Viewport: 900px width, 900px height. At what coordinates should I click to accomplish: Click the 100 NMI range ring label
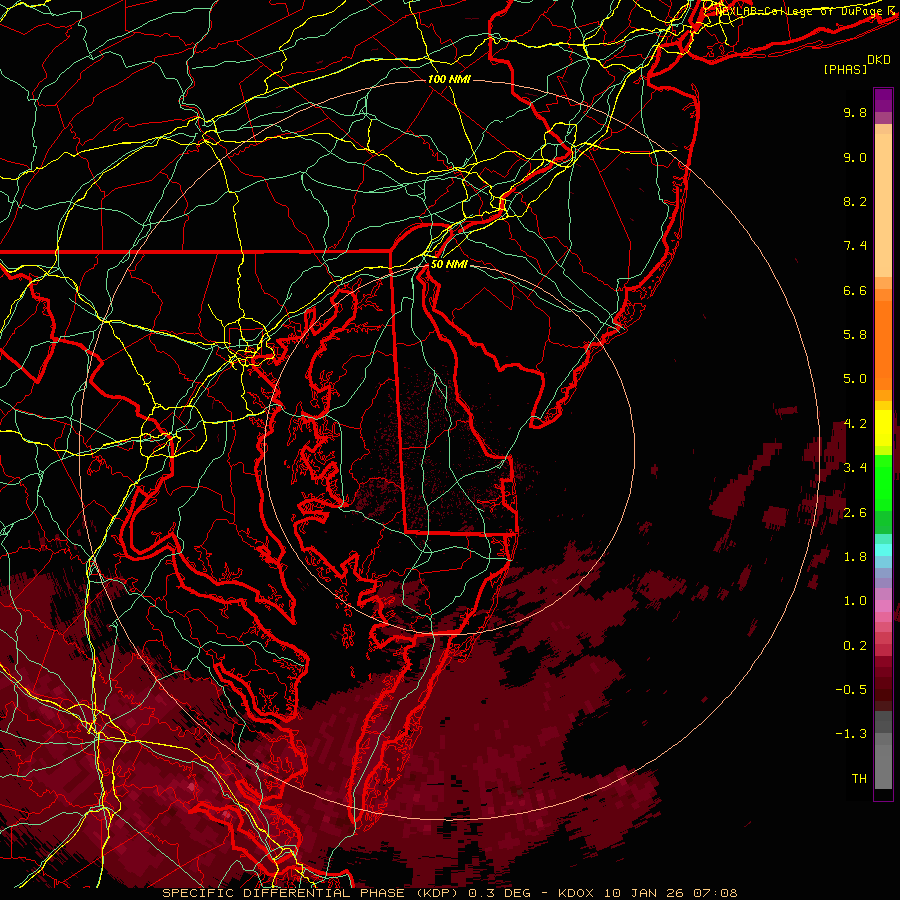tap(449, 79)
